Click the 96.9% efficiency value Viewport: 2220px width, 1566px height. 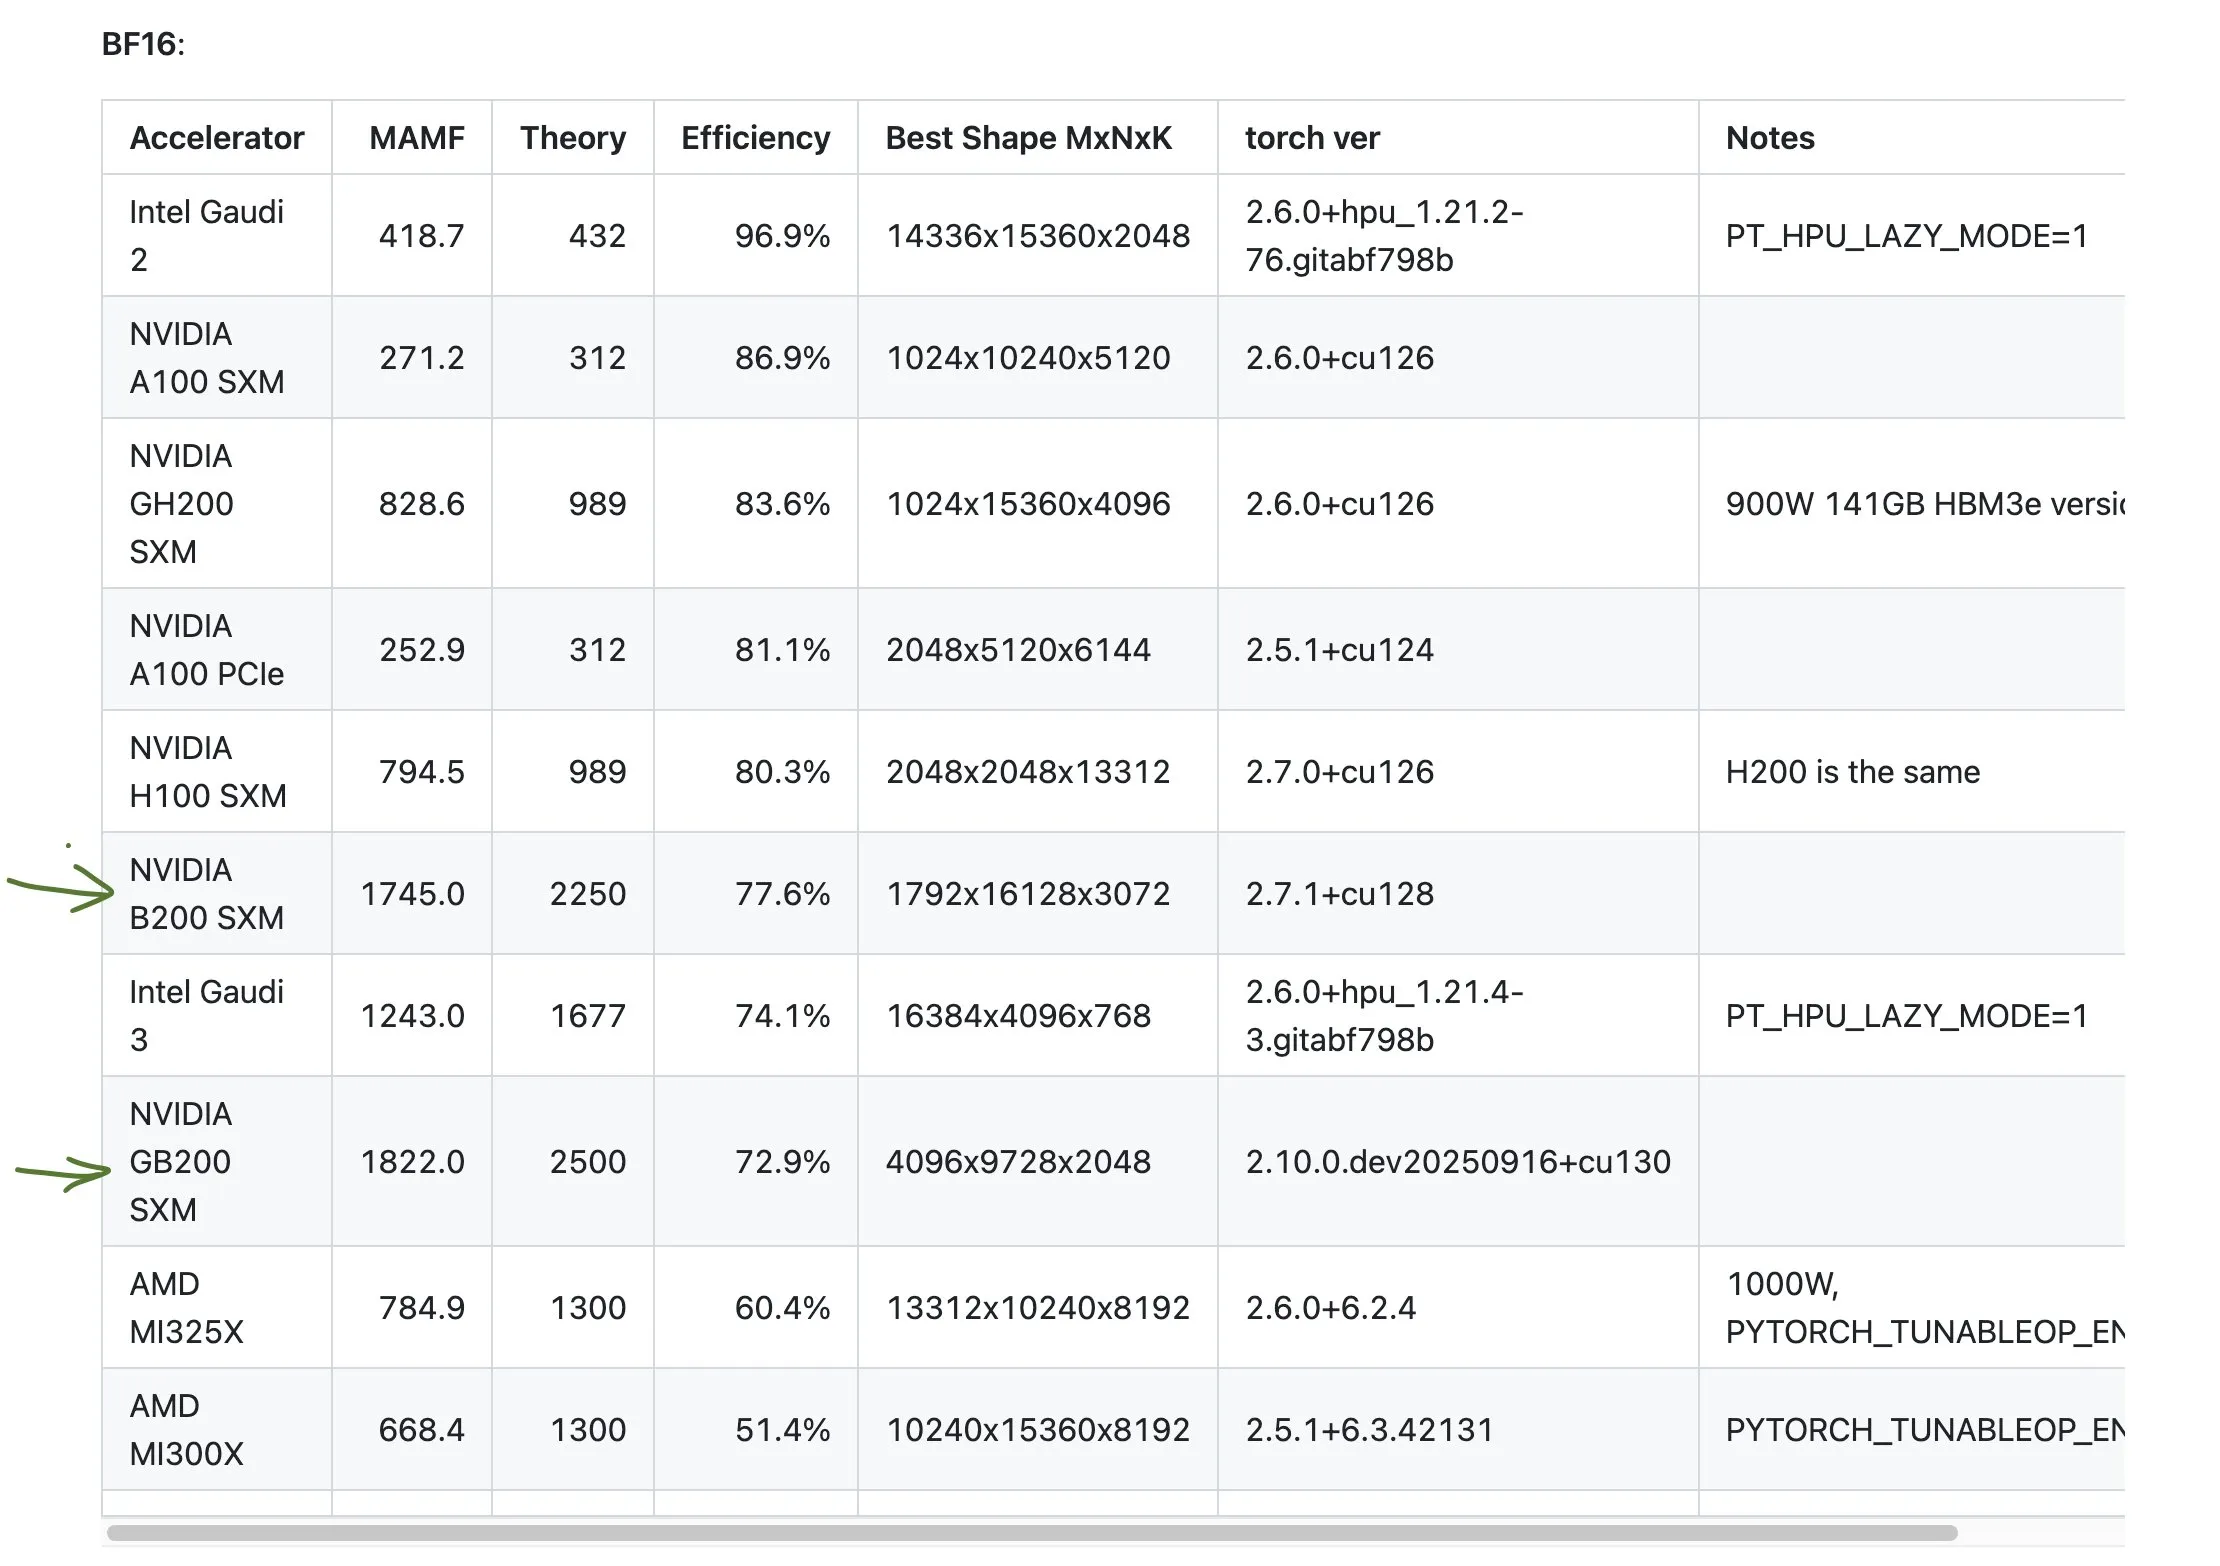[x=781, y=236]
